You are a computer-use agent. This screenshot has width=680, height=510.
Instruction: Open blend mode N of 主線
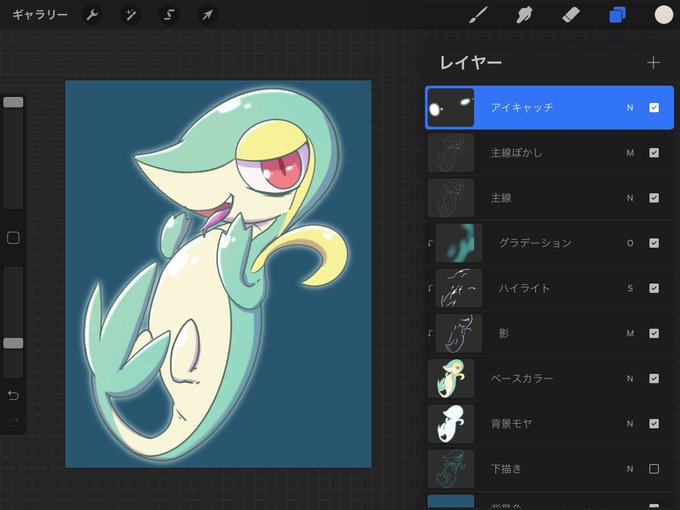coord(630,198)
